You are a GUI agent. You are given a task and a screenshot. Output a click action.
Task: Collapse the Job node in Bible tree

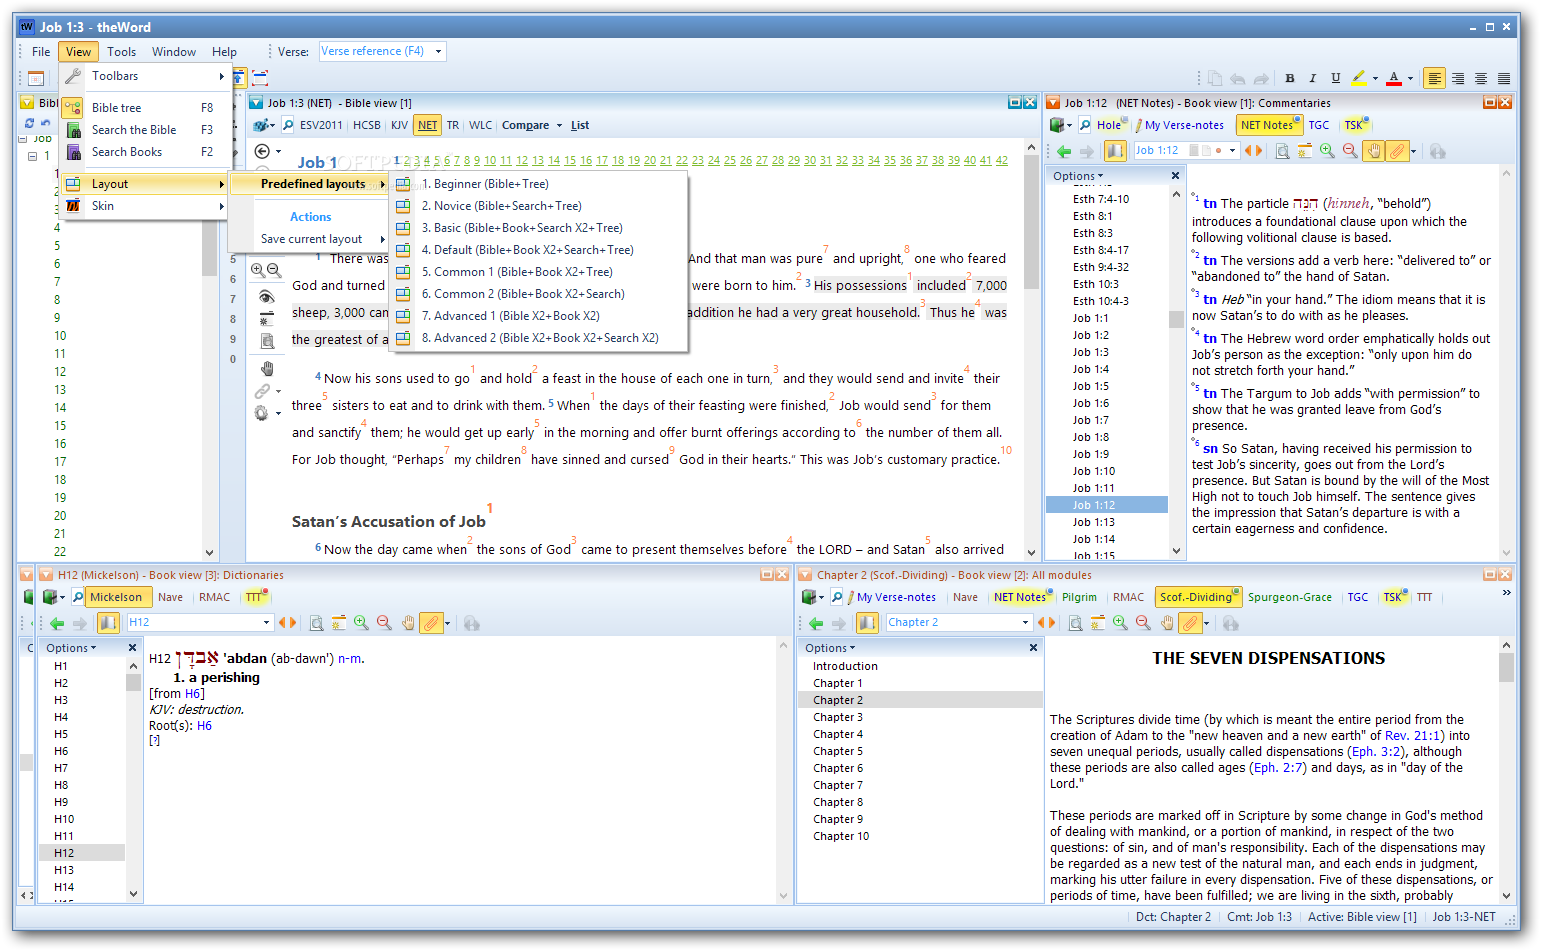[22, 139]
